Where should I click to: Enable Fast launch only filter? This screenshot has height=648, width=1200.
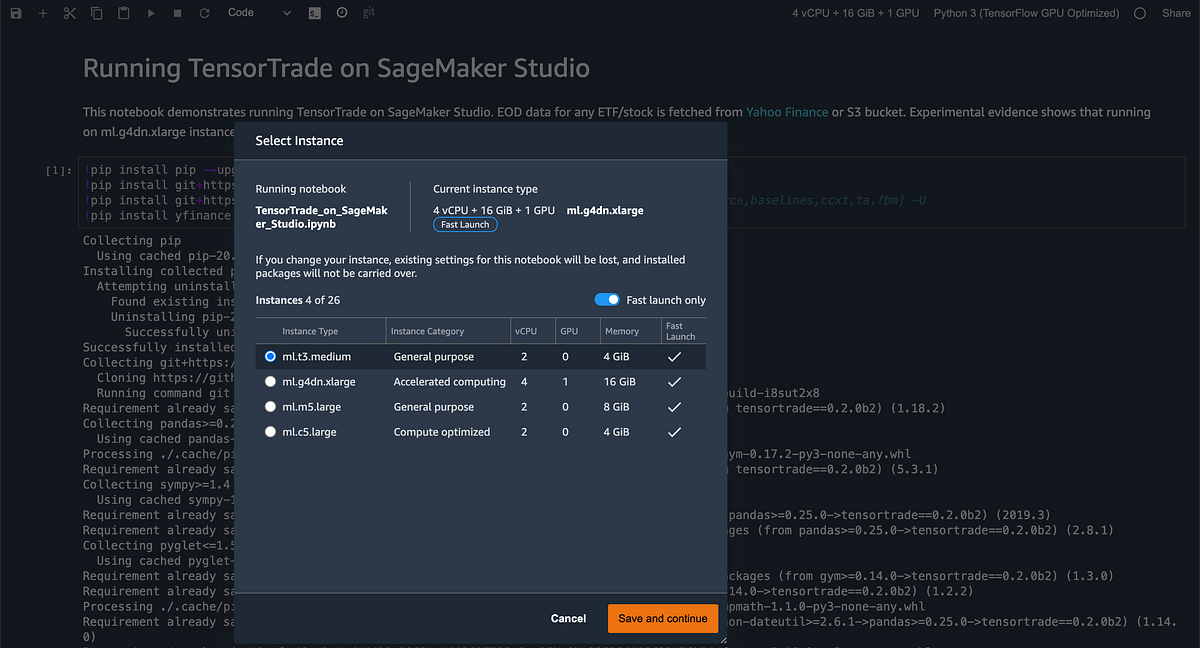608,300
